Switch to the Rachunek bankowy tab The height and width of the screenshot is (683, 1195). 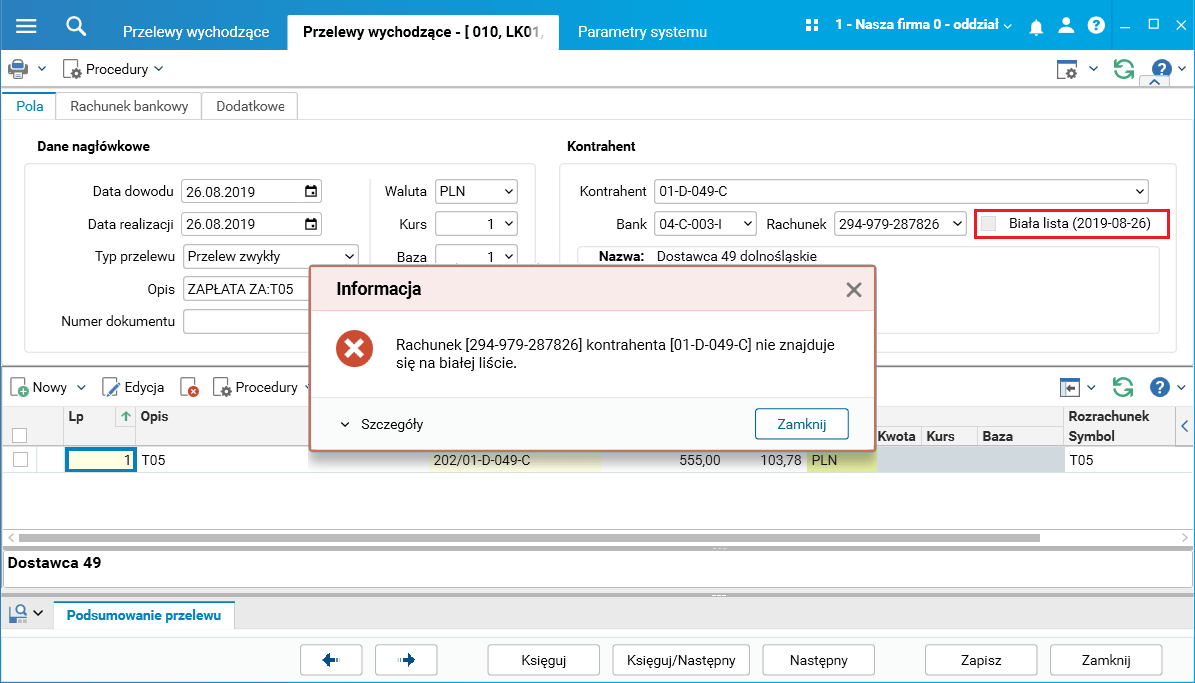pyautogui.click(x=129, y=106)
